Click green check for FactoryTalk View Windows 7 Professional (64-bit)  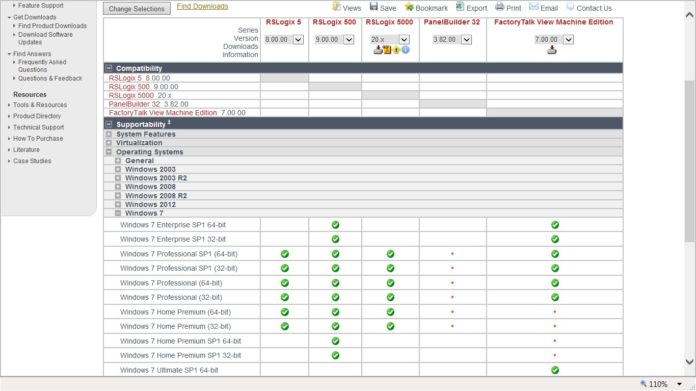point(555,283)
